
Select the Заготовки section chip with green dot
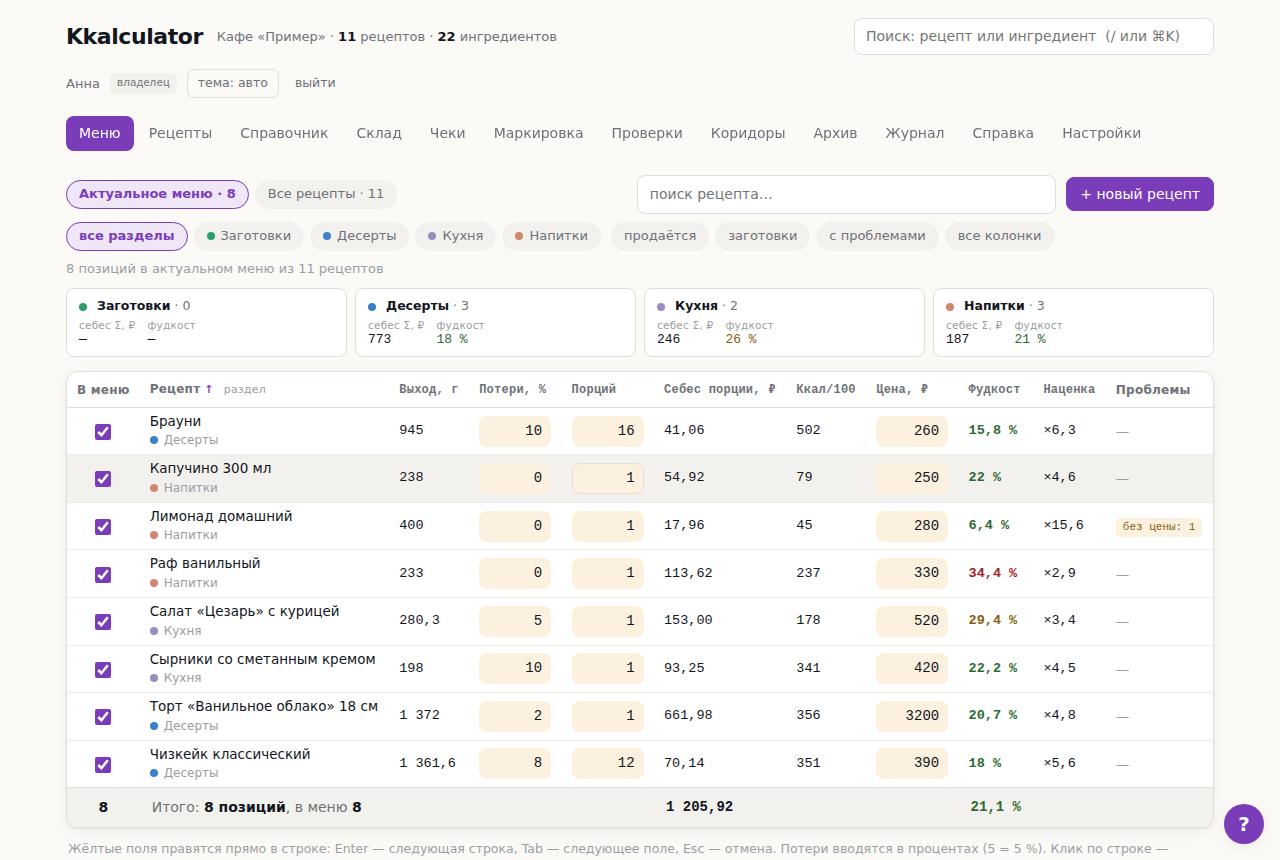point(249,236)
